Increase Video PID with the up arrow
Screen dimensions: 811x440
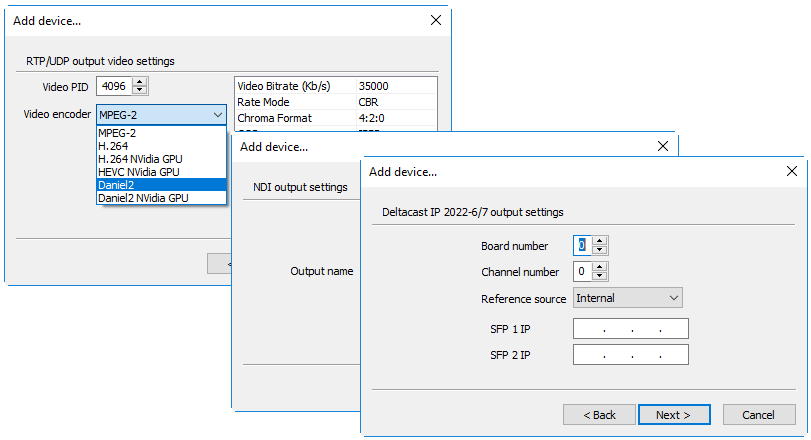[x=139, y=82]
